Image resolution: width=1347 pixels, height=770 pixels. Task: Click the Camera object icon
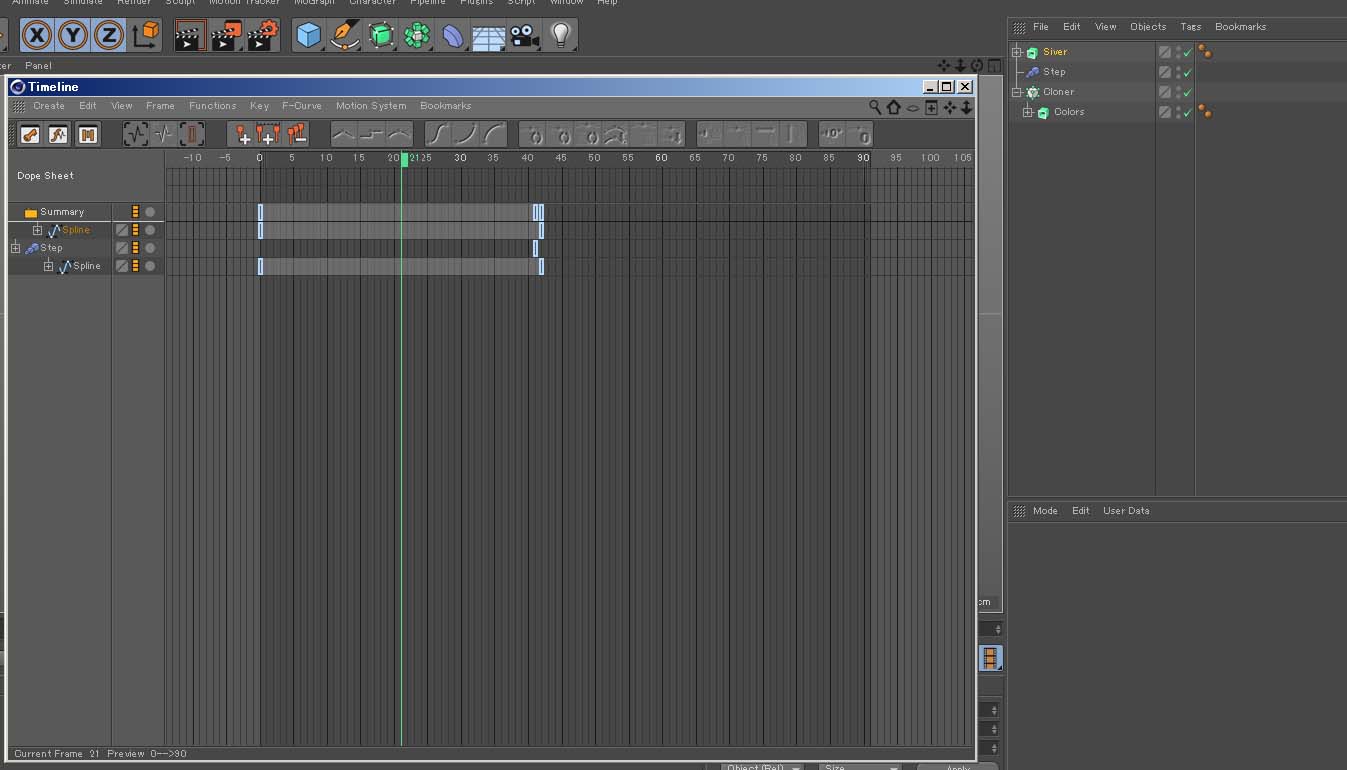coord(524,36)
